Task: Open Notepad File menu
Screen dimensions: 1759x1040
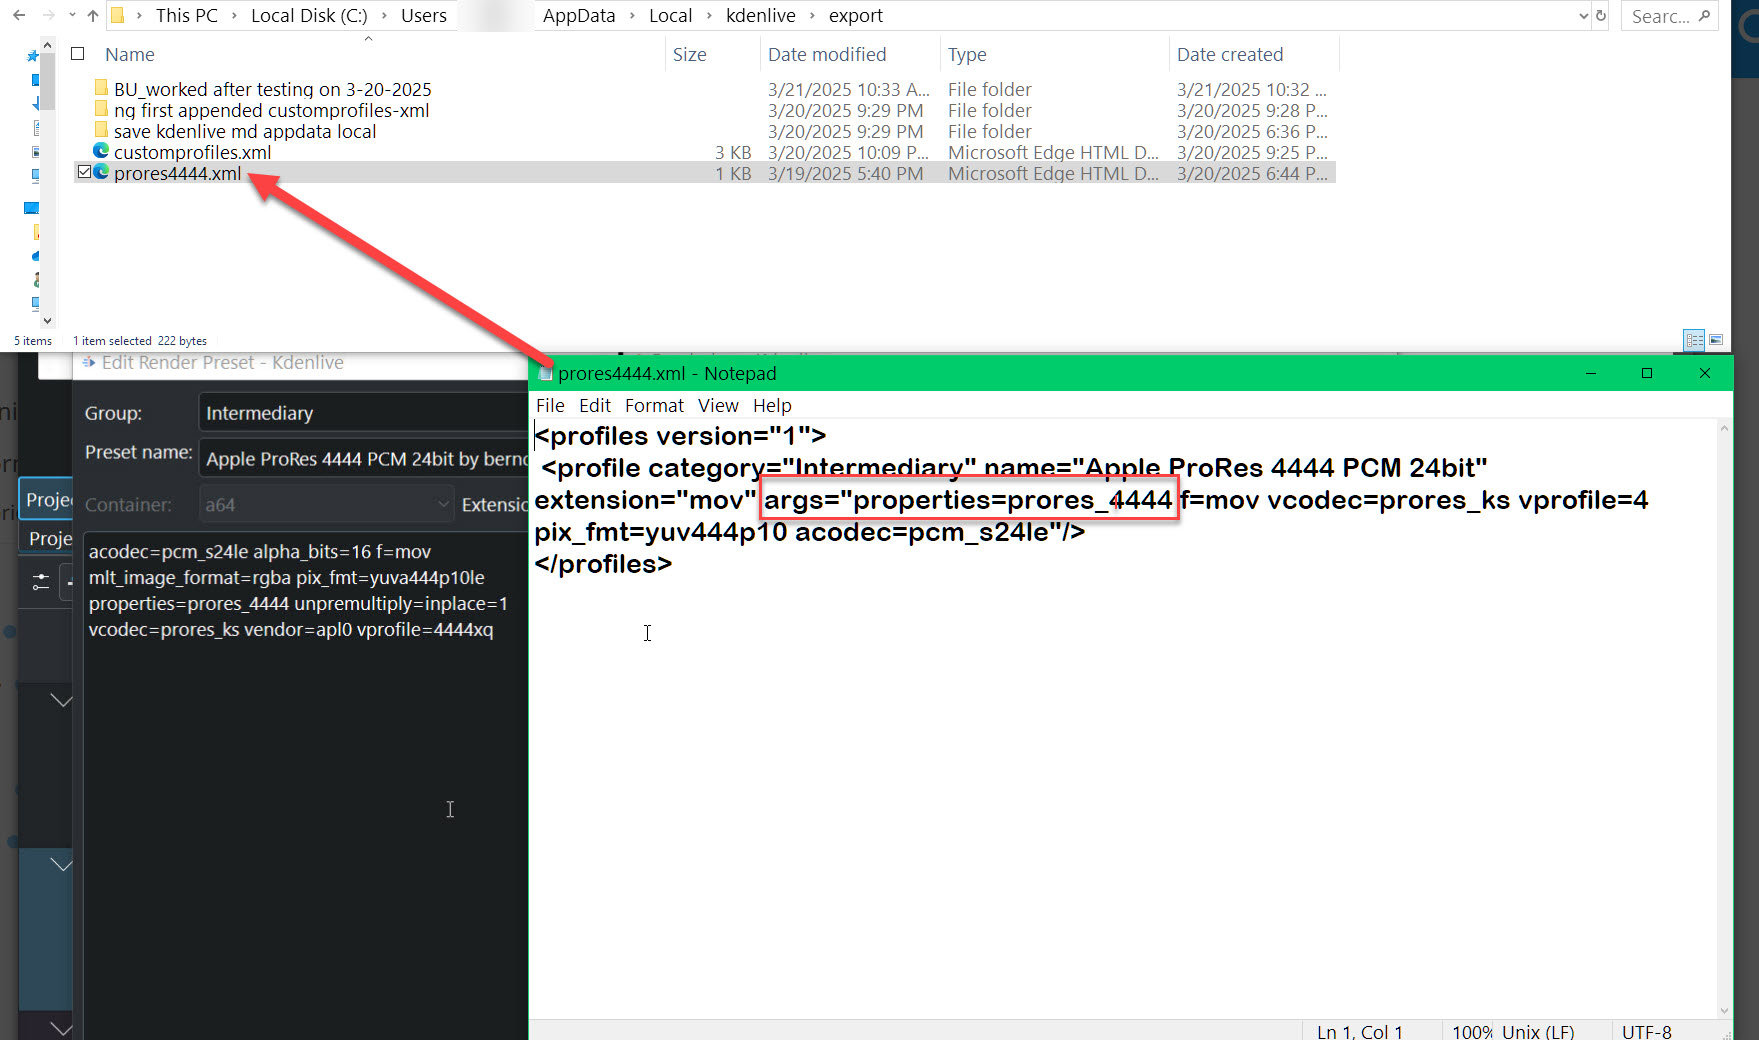Action: click(x=550, y=405)
